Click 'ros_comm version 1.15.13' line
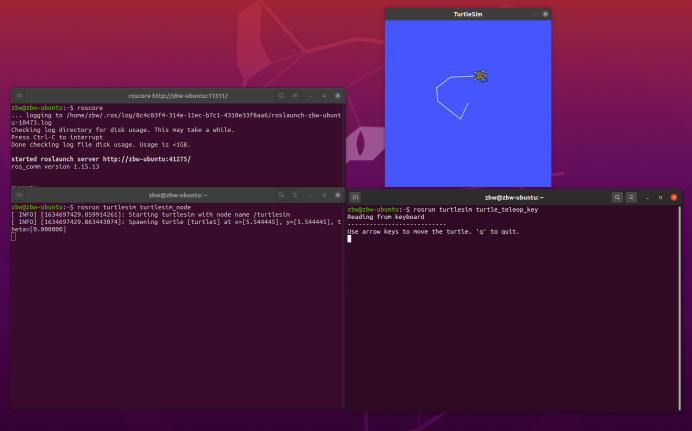This screenshot has width=692, height=431. pyautogui.click(x=55, y=167)
